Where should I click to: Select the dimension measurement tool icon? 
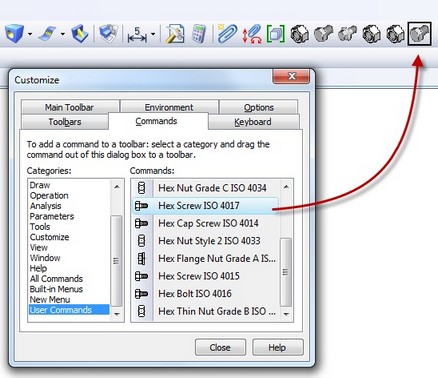(x=137, y=35)
